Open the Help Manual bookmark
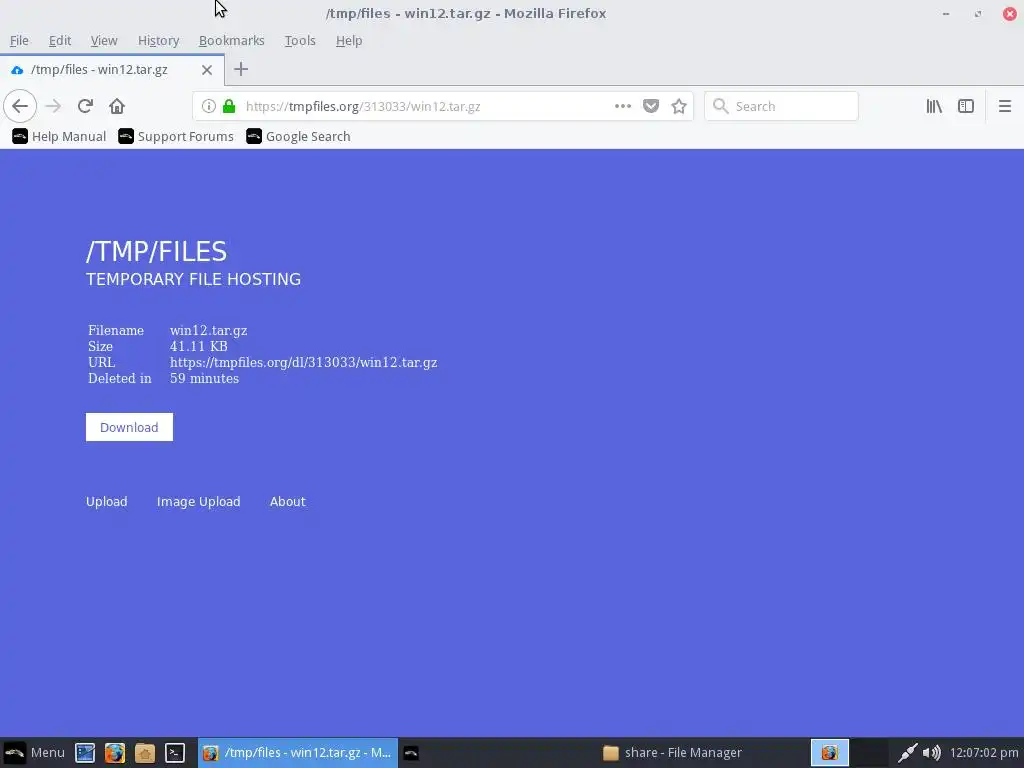The image size is (1024, 768). tap(59, 136)
